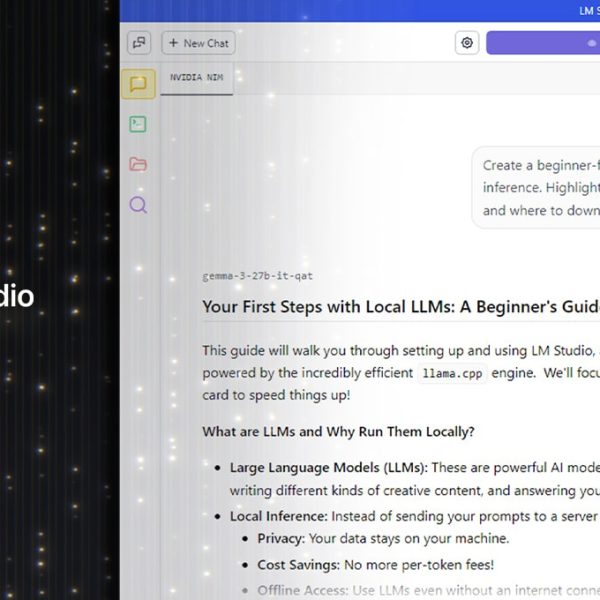Toggle the chats sidebar panel icon
Viewport: 600px width, 600px height.
pyautogui.click(x=138, y=43)
